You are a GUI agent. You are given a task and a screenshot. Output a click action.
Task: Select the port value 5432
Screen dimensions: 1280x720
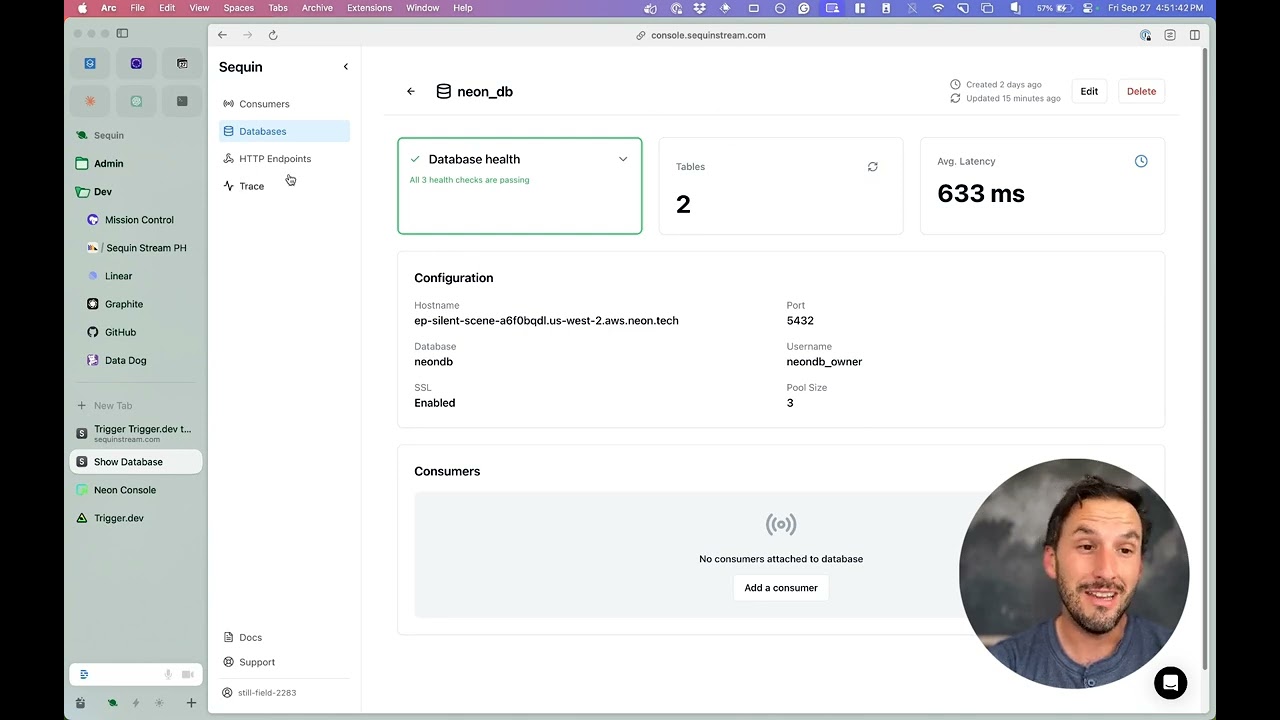pos(800,321)
